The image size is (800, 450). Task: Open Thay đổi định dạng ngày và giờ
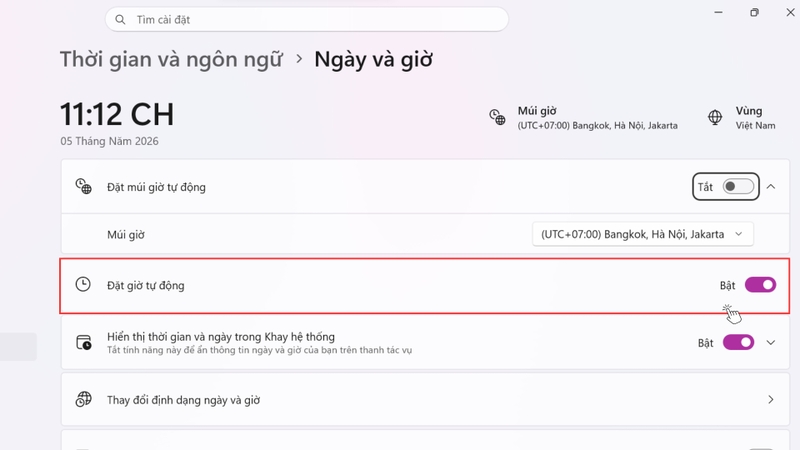coord(425,399)
